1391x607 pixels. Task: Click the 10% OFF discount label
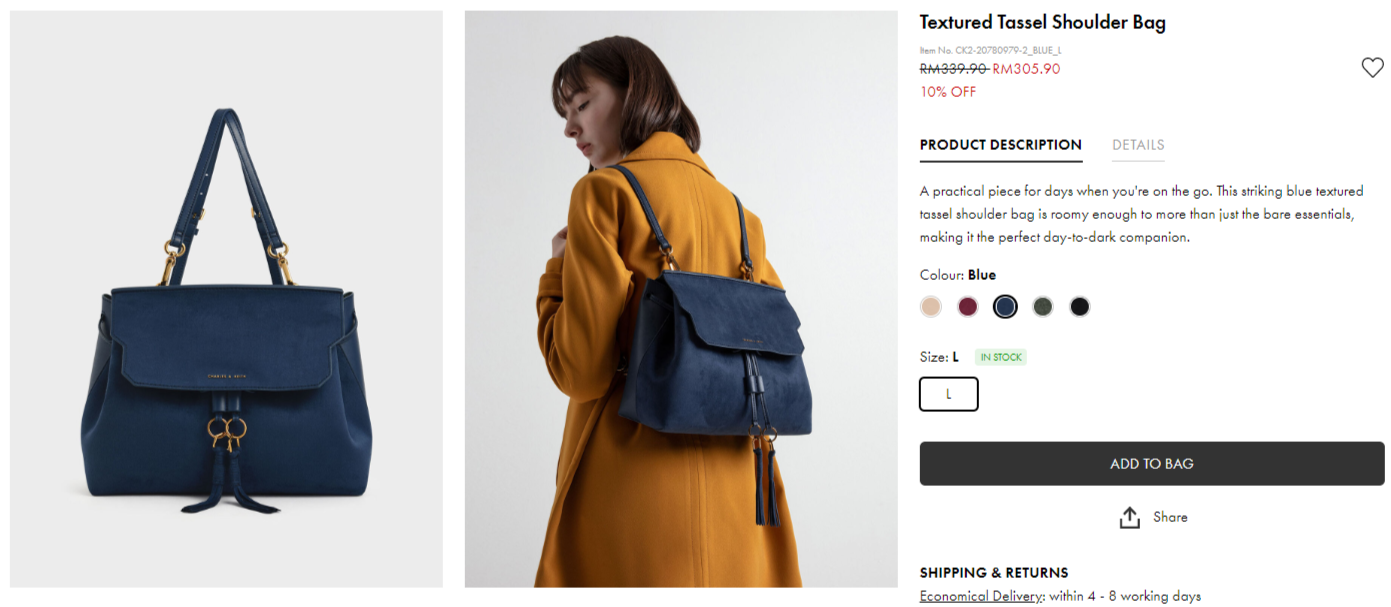[x=947, y=92]
